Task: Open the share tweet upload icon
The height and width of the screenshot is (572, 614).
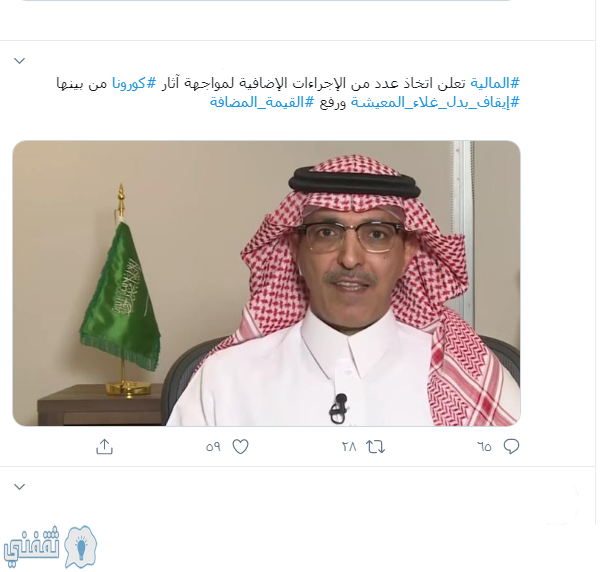Action: [x=105, y=447]
